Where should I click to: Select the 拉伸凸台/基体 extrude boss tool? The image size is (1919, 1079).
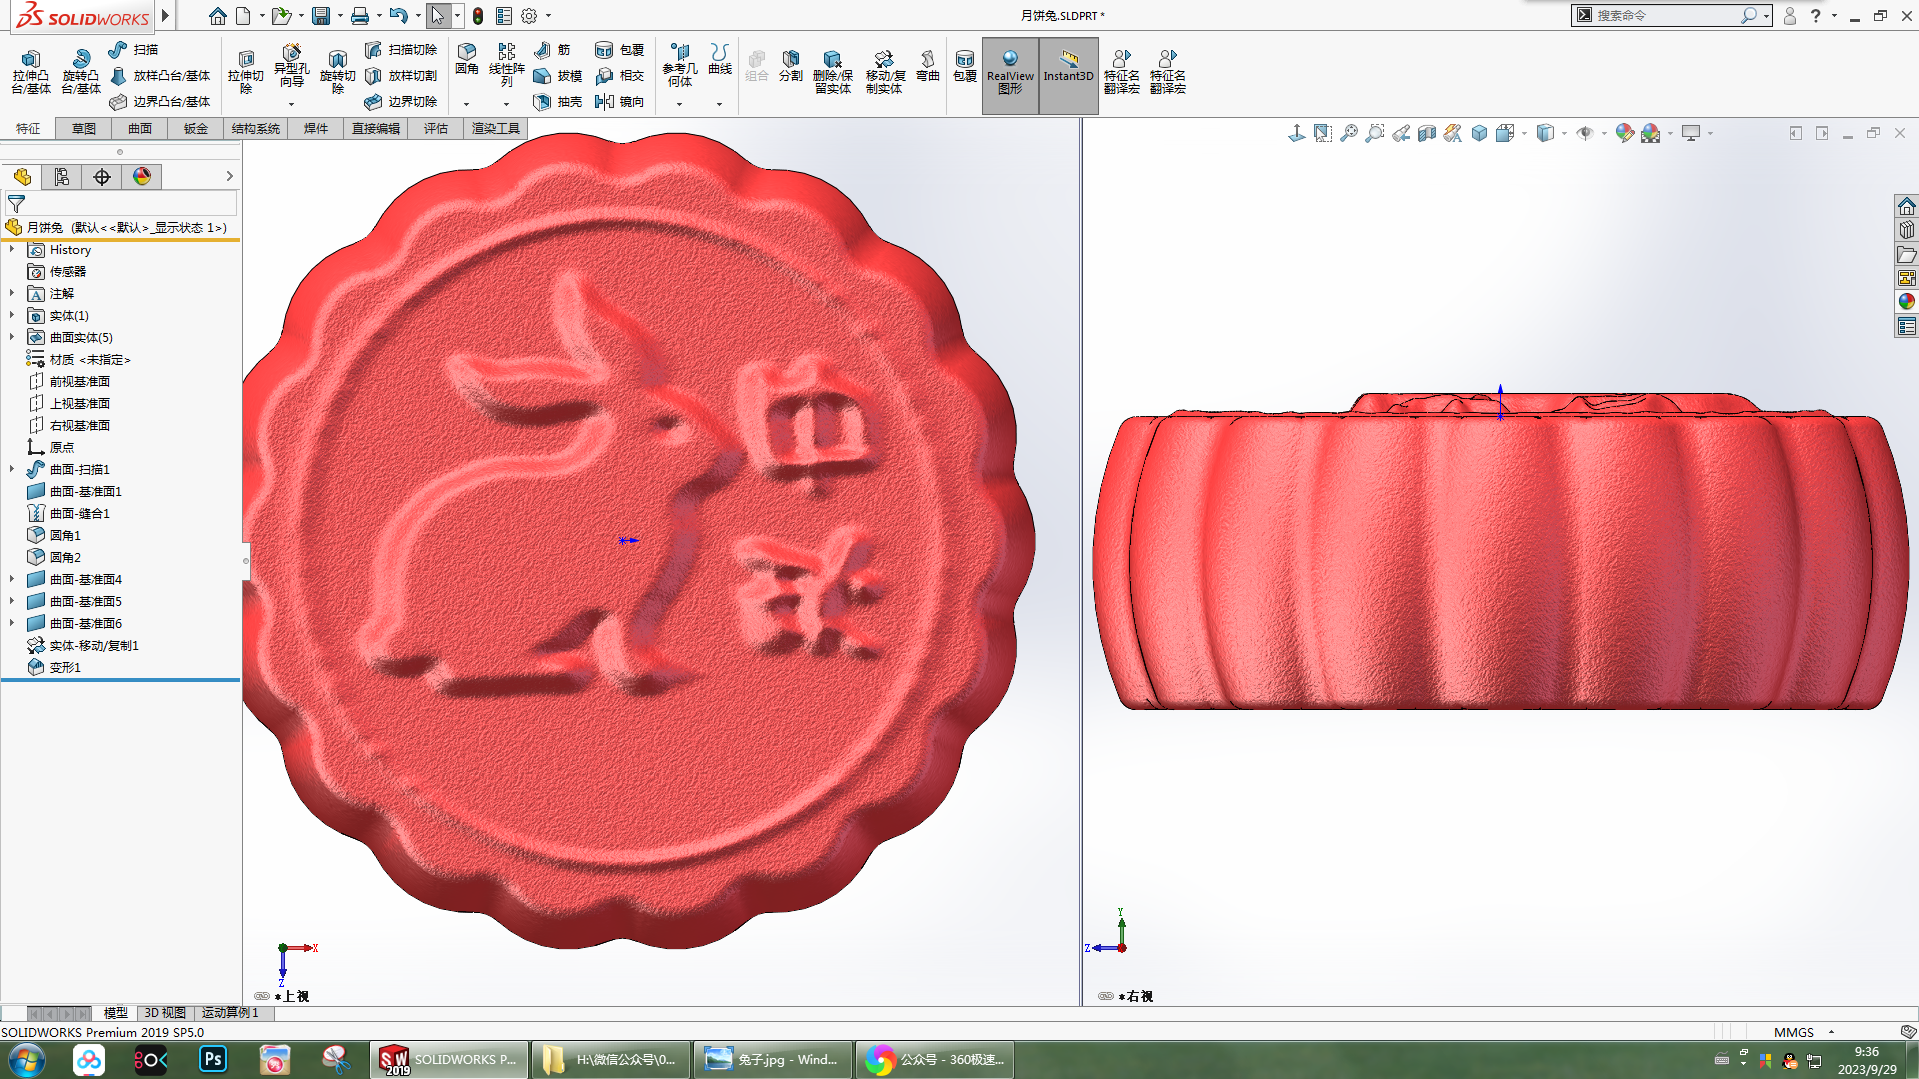pos(31,72)
